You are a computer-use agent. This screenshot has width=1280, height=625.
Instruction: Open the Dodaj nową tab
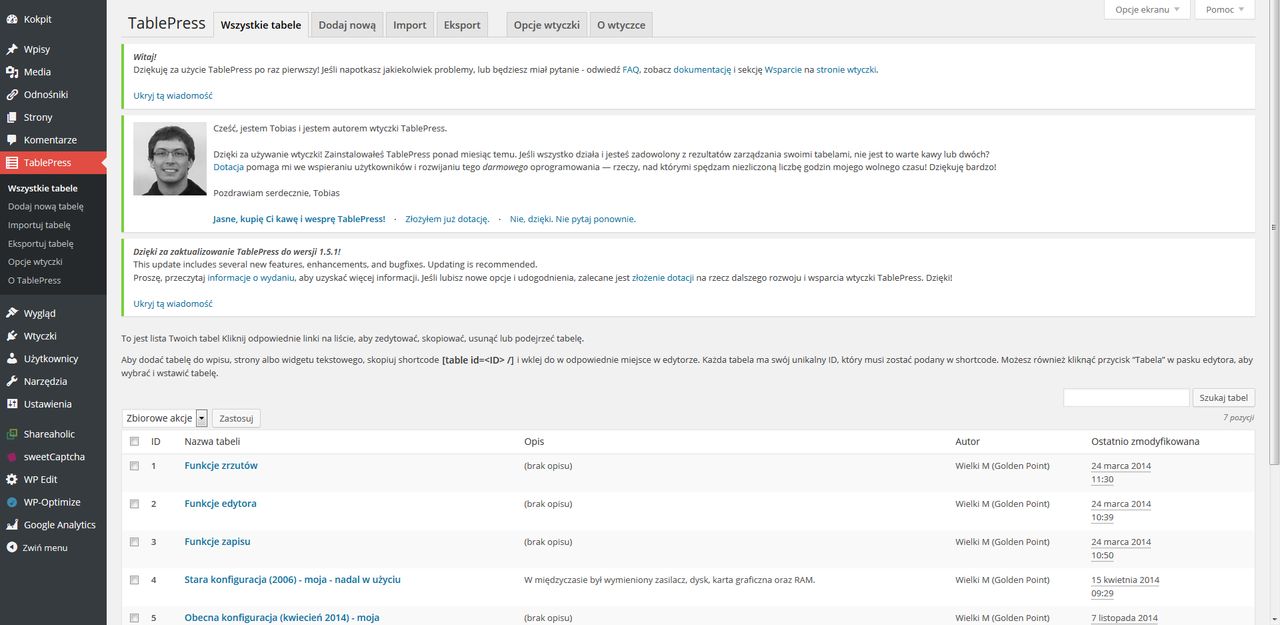click(x=347, y=25)
